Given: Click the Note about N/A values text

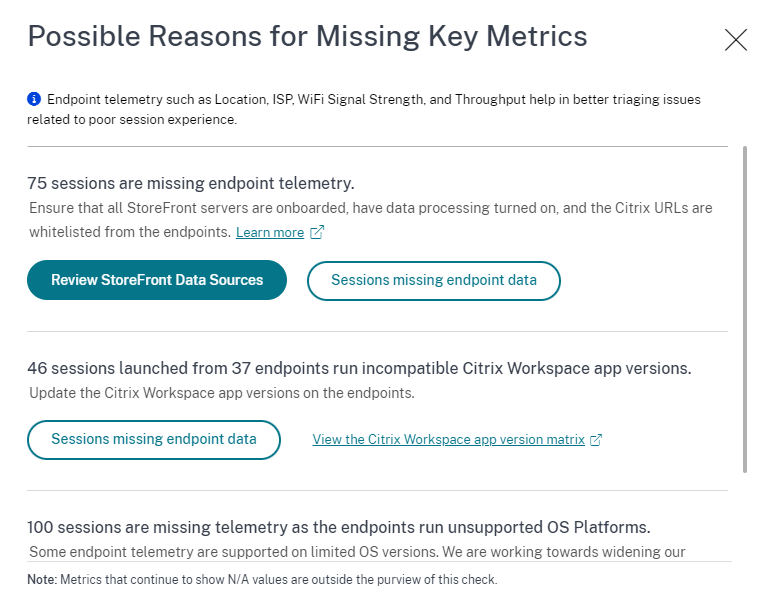Looking at the screenshot, I should point(262,580).
